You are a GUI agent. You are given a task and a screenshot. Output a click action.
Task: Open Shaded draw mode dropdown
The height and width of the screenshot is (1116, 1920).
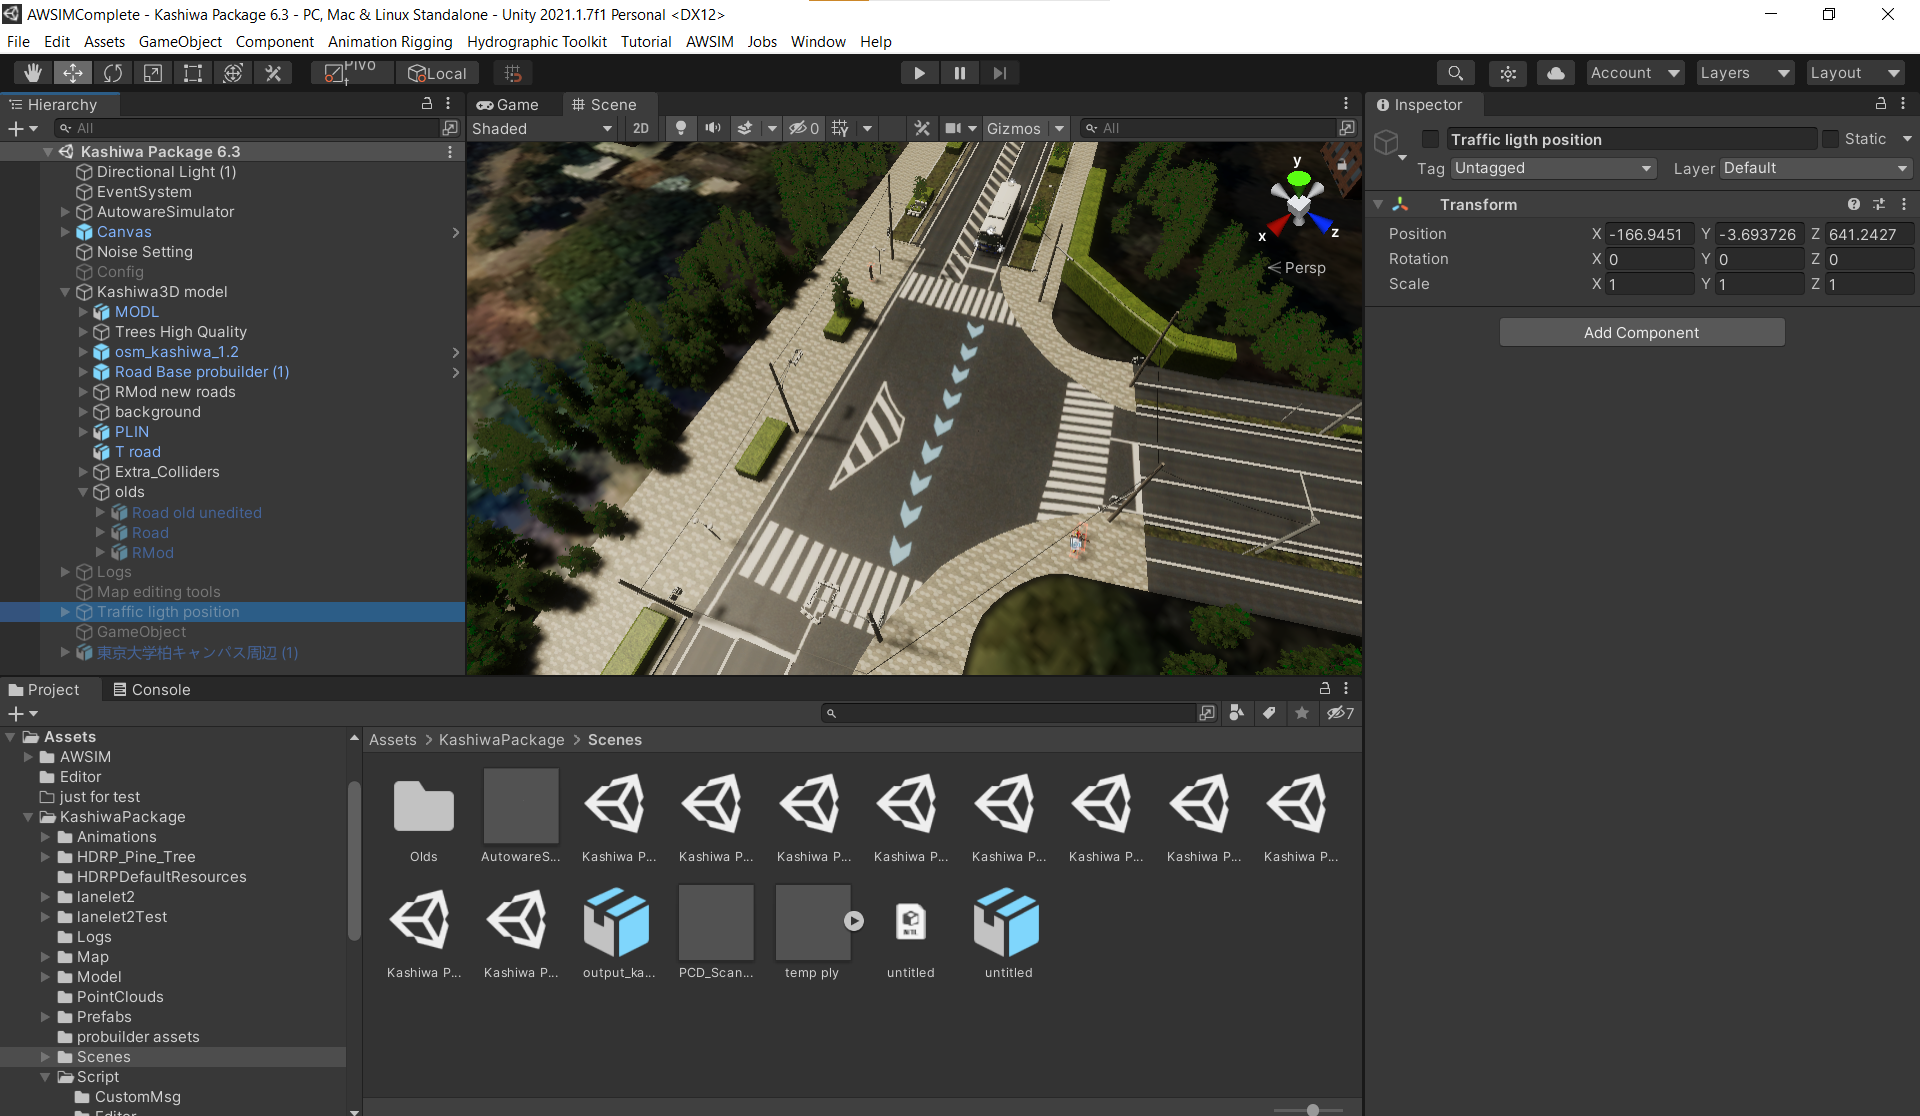[541, 128]
